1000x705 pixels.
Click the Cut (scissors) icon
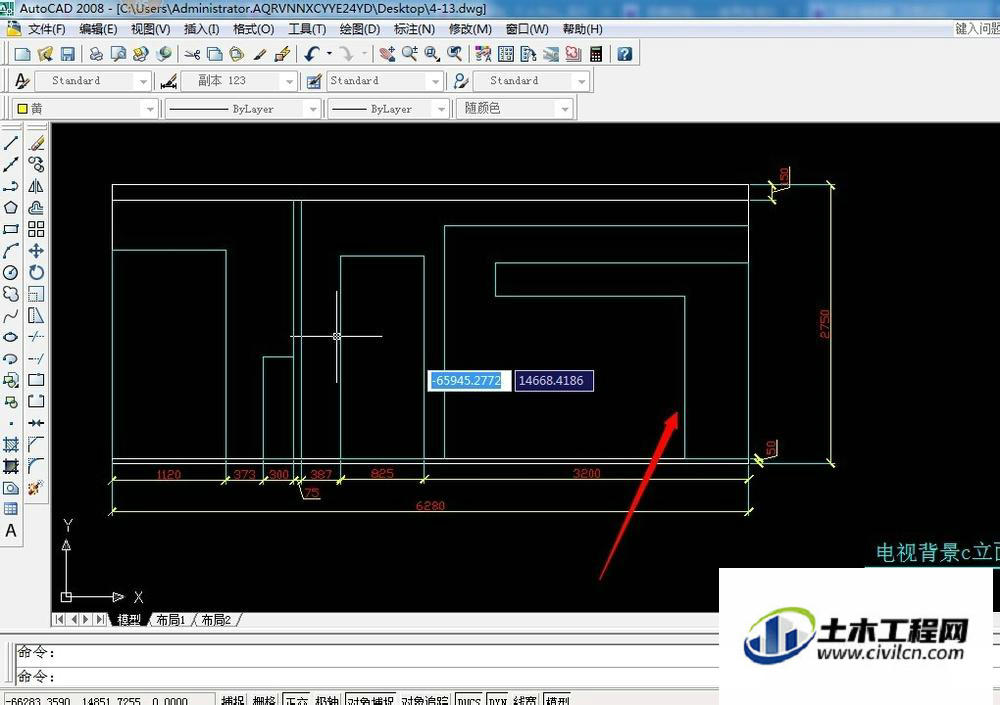(192, 54)
